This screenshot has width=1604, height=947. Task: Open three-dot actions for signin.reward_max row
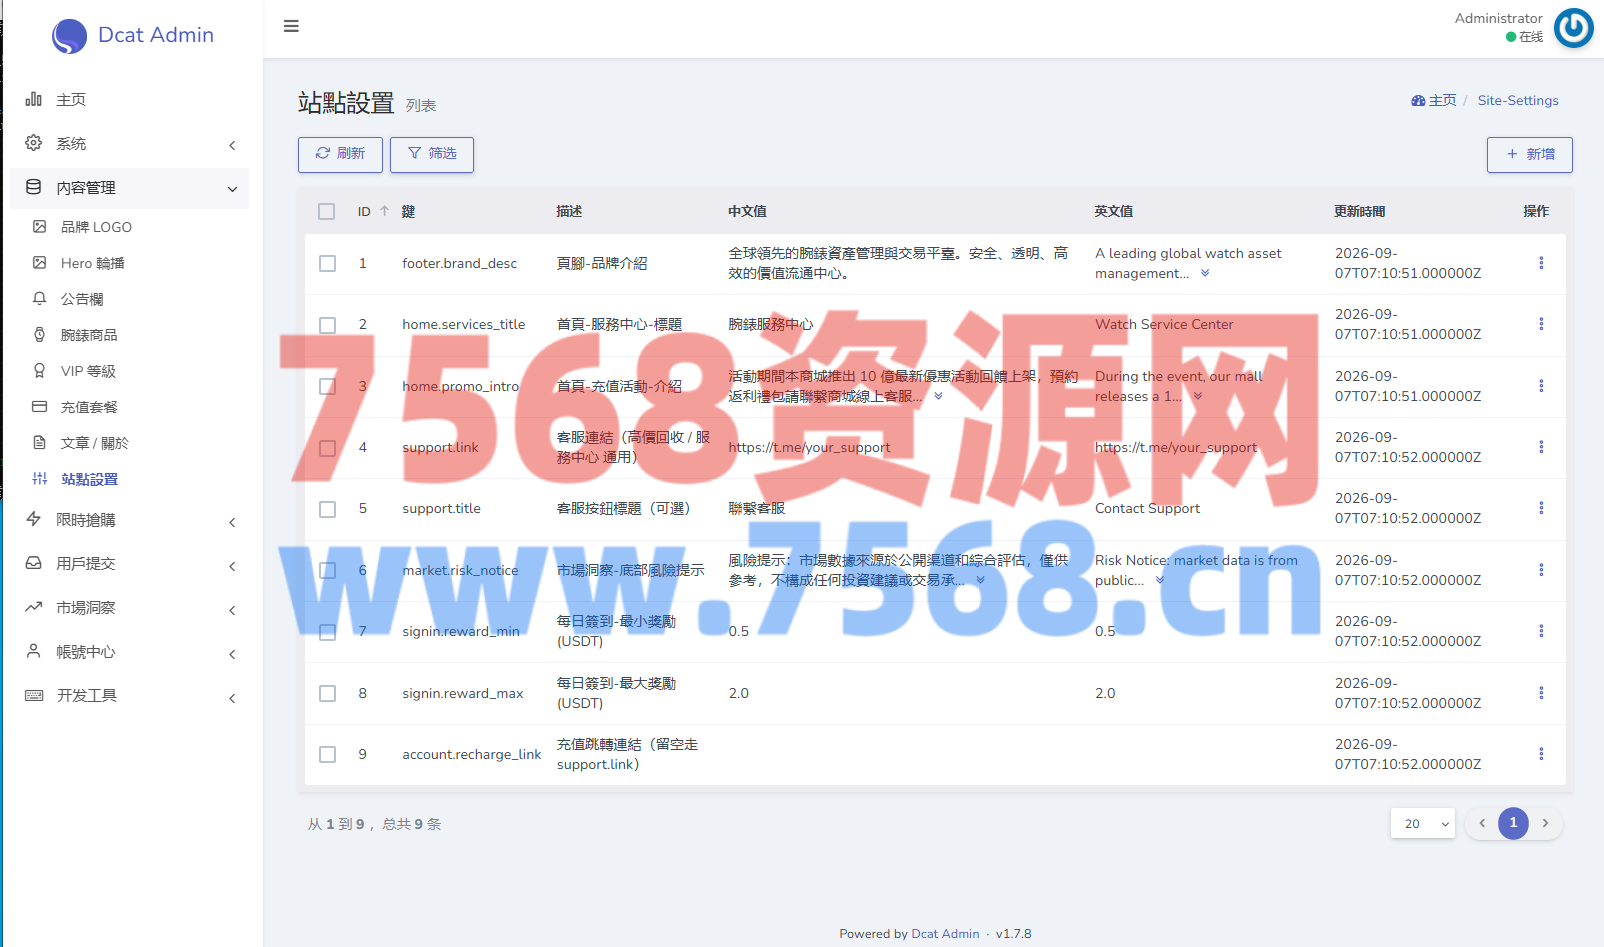(x=1541, y=693)
